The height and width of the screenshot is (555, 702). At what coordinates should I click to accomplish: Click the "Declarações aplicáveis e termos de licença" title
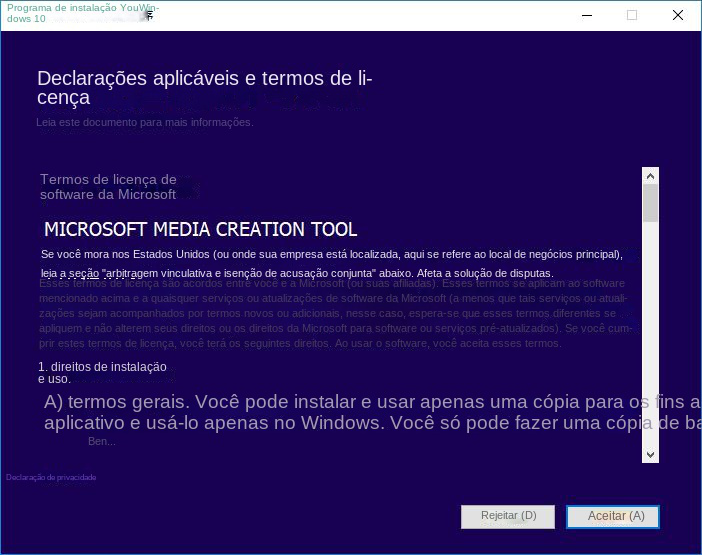pos(205,88)
